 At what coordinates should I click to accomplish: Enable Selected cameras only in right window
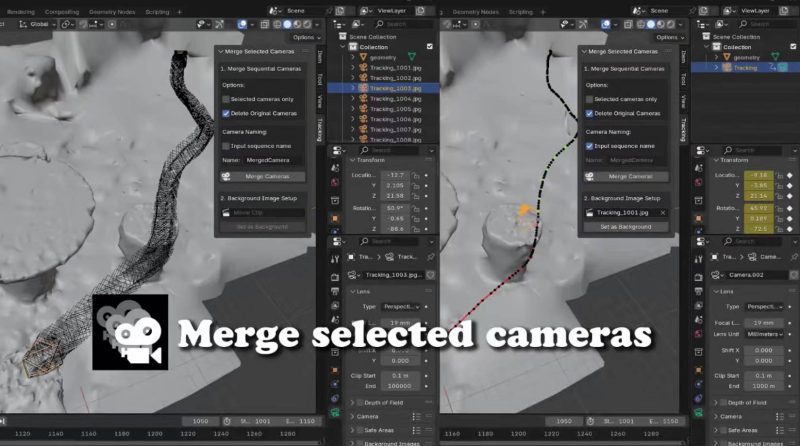(589, 99)
